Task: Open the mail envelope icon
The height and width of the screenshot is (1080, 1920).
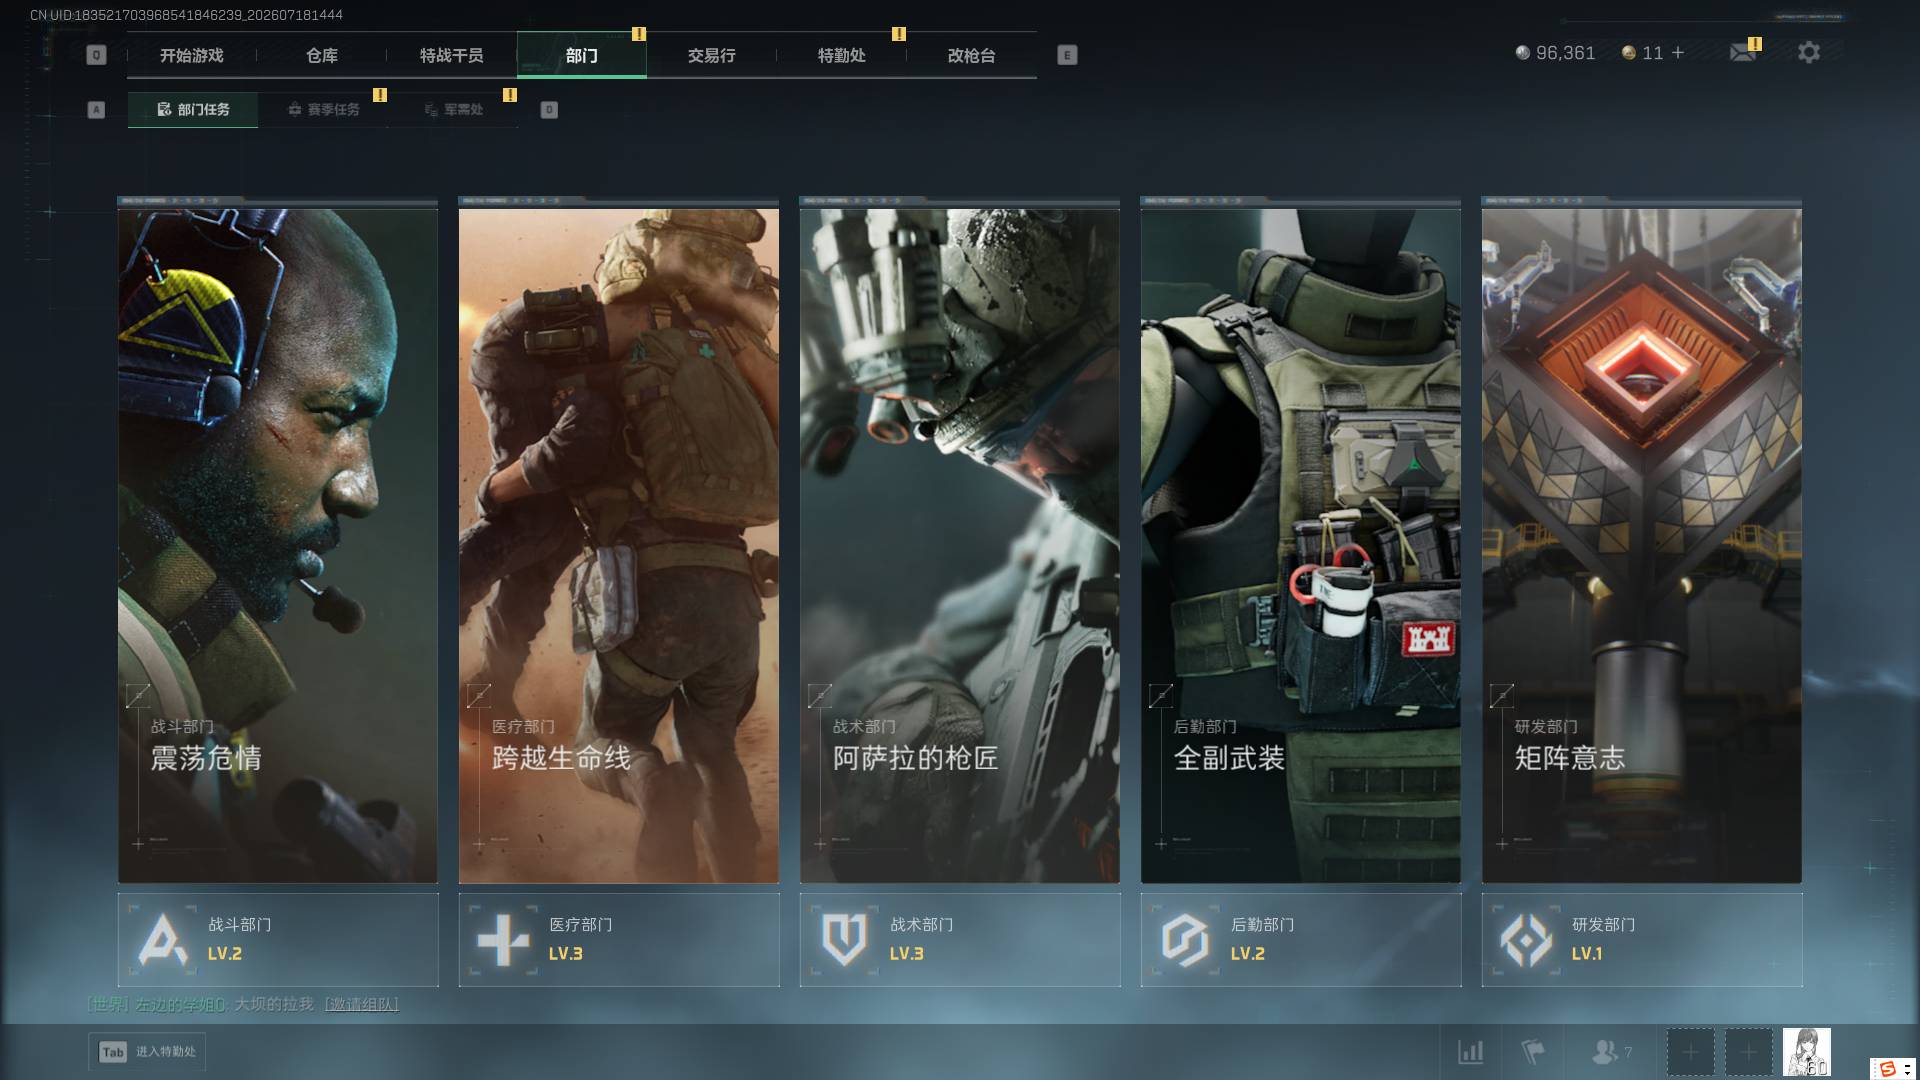Action: click(1743, 52)
